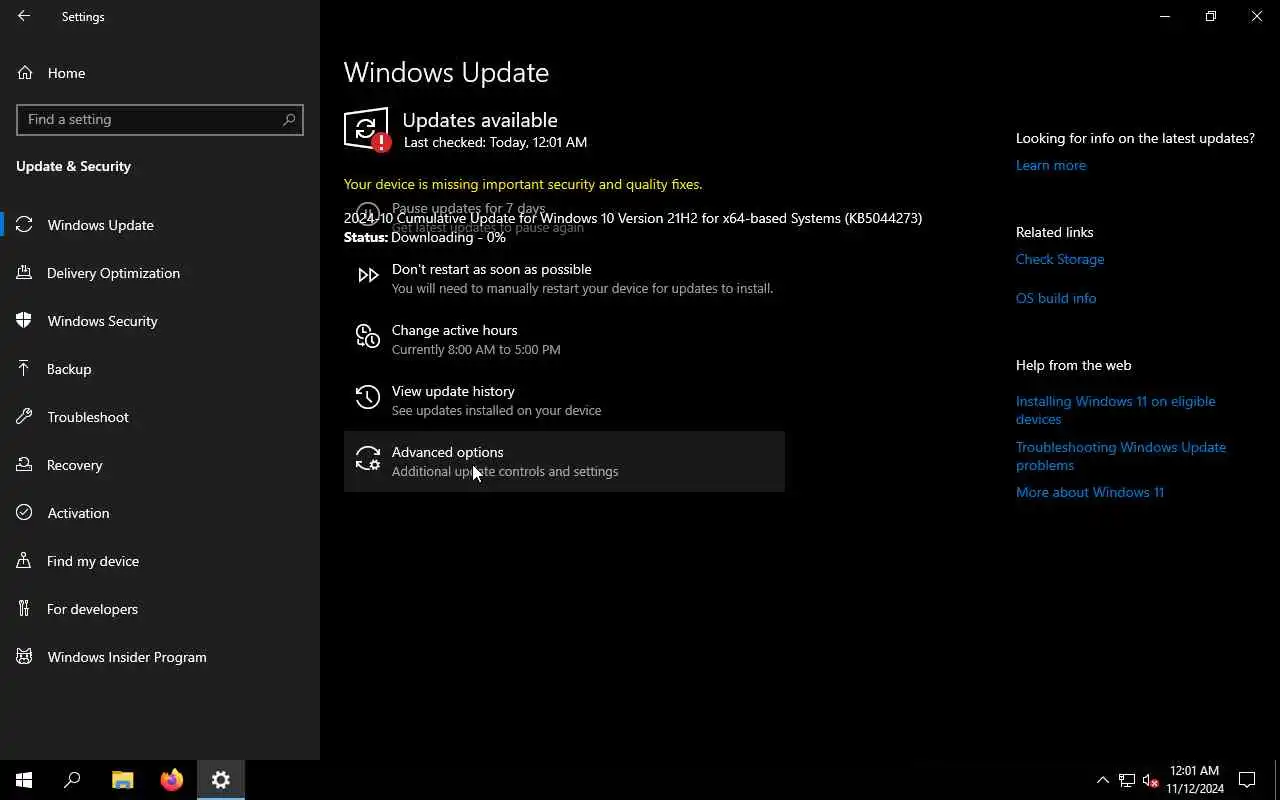Click the Recovery person icon
1280x800 pixels.
25,465
